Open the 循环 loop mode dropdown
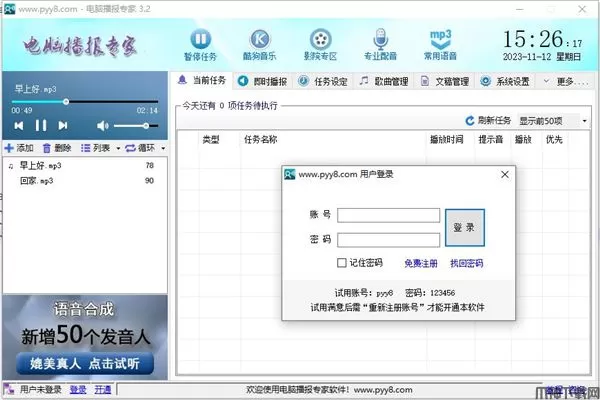The height and width of the screenshot is (400, 600). click(x=163, y=149)
